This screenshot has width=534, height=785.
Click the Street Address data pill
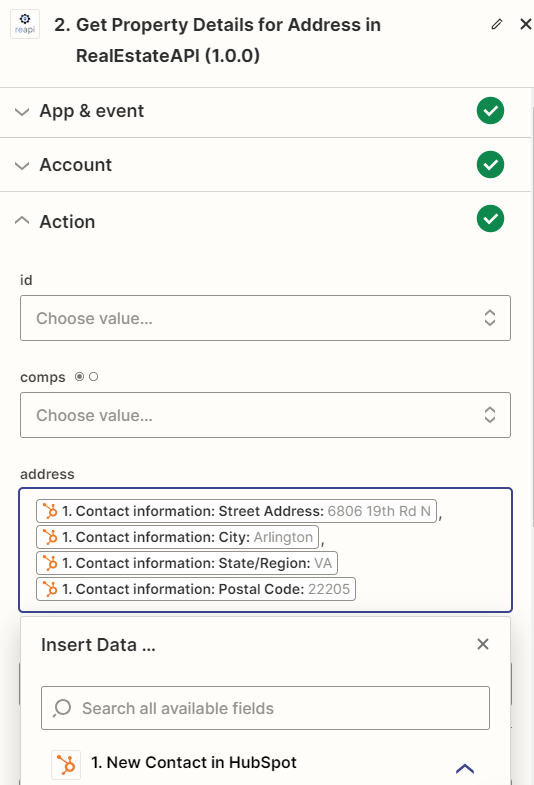(x=236, y=511)
